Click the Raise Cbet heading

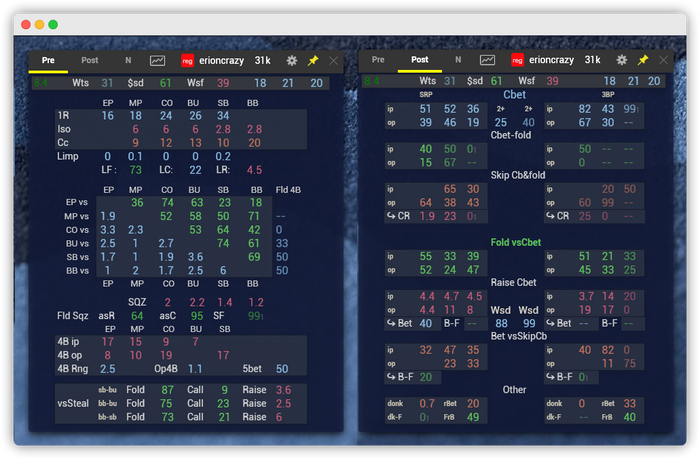[513, 282]
